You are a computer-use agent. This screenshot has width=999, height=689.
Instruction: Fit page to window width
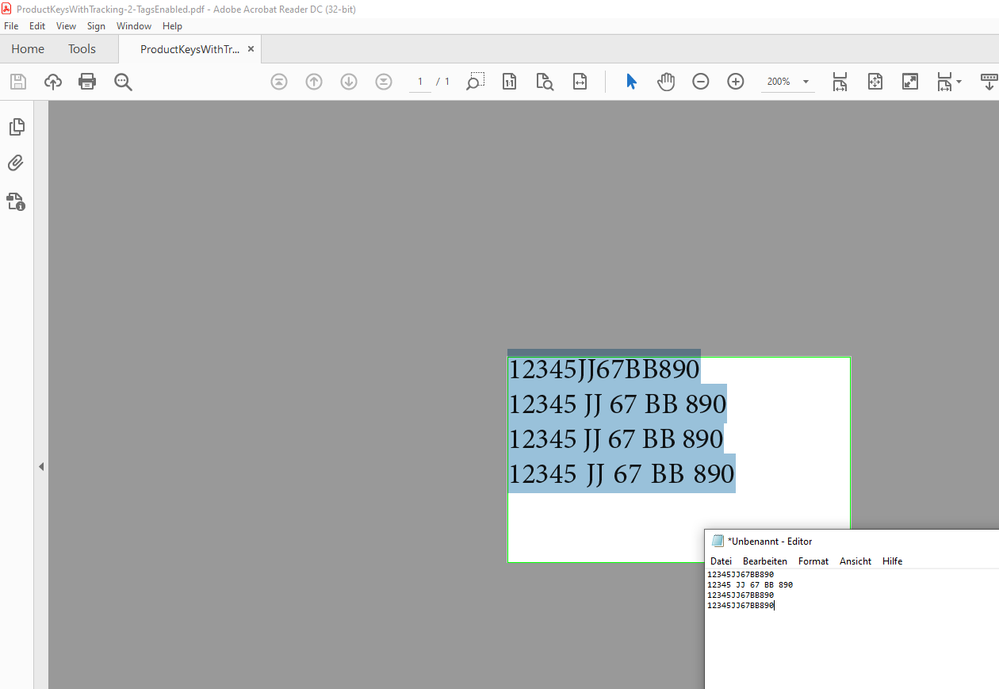(x=840, y=81)
